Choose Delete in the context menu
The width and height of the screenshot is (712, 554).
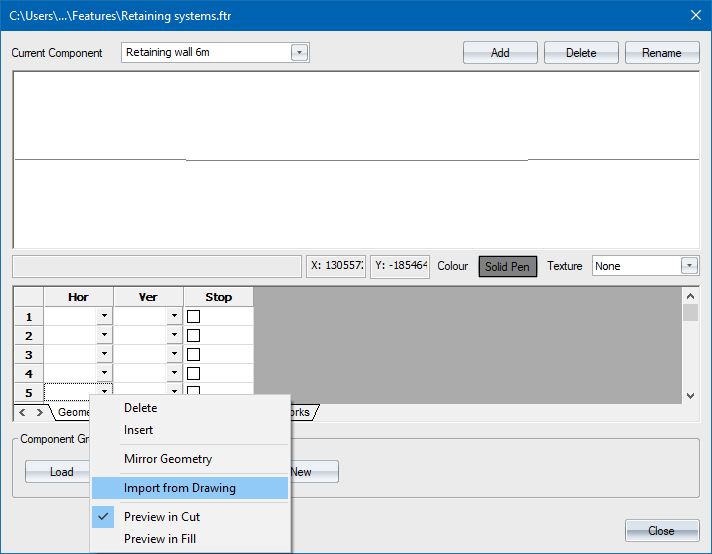[x=140, y=408]
